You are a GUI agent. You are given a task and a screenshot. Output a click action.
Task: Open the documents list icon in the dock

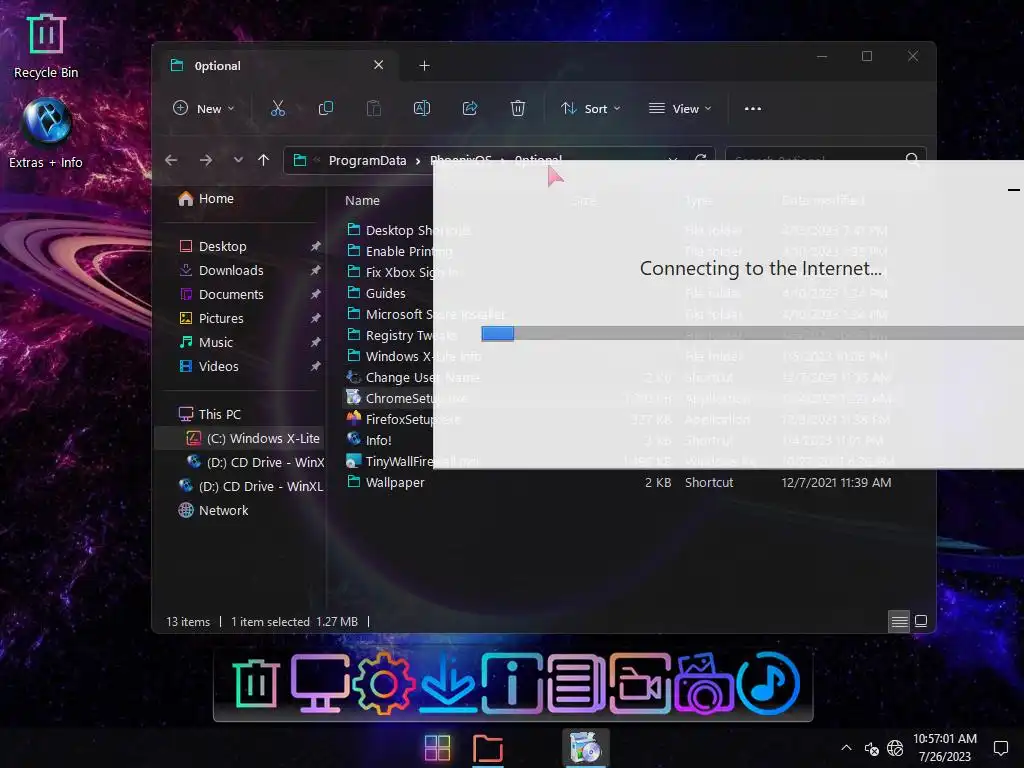576,684
